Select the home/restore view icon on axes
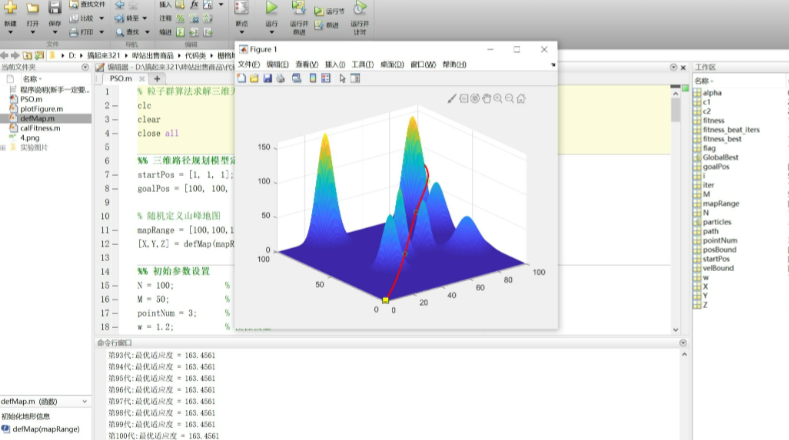789x440 pixels. [521, 98]
